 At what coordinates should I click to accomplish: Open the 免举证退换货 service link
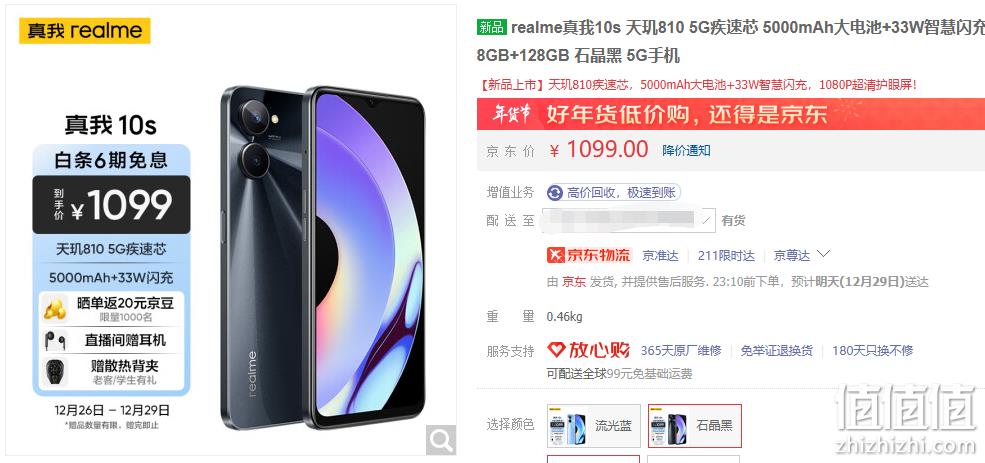pyautogui.click(x=776, y=351)
